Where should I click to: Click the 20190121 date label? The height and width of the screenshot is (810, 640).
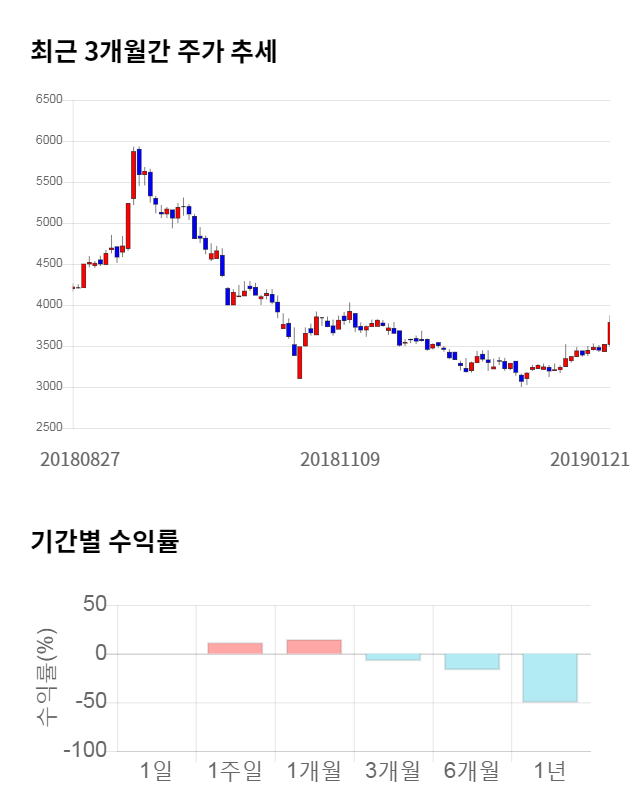pos(590,460)
